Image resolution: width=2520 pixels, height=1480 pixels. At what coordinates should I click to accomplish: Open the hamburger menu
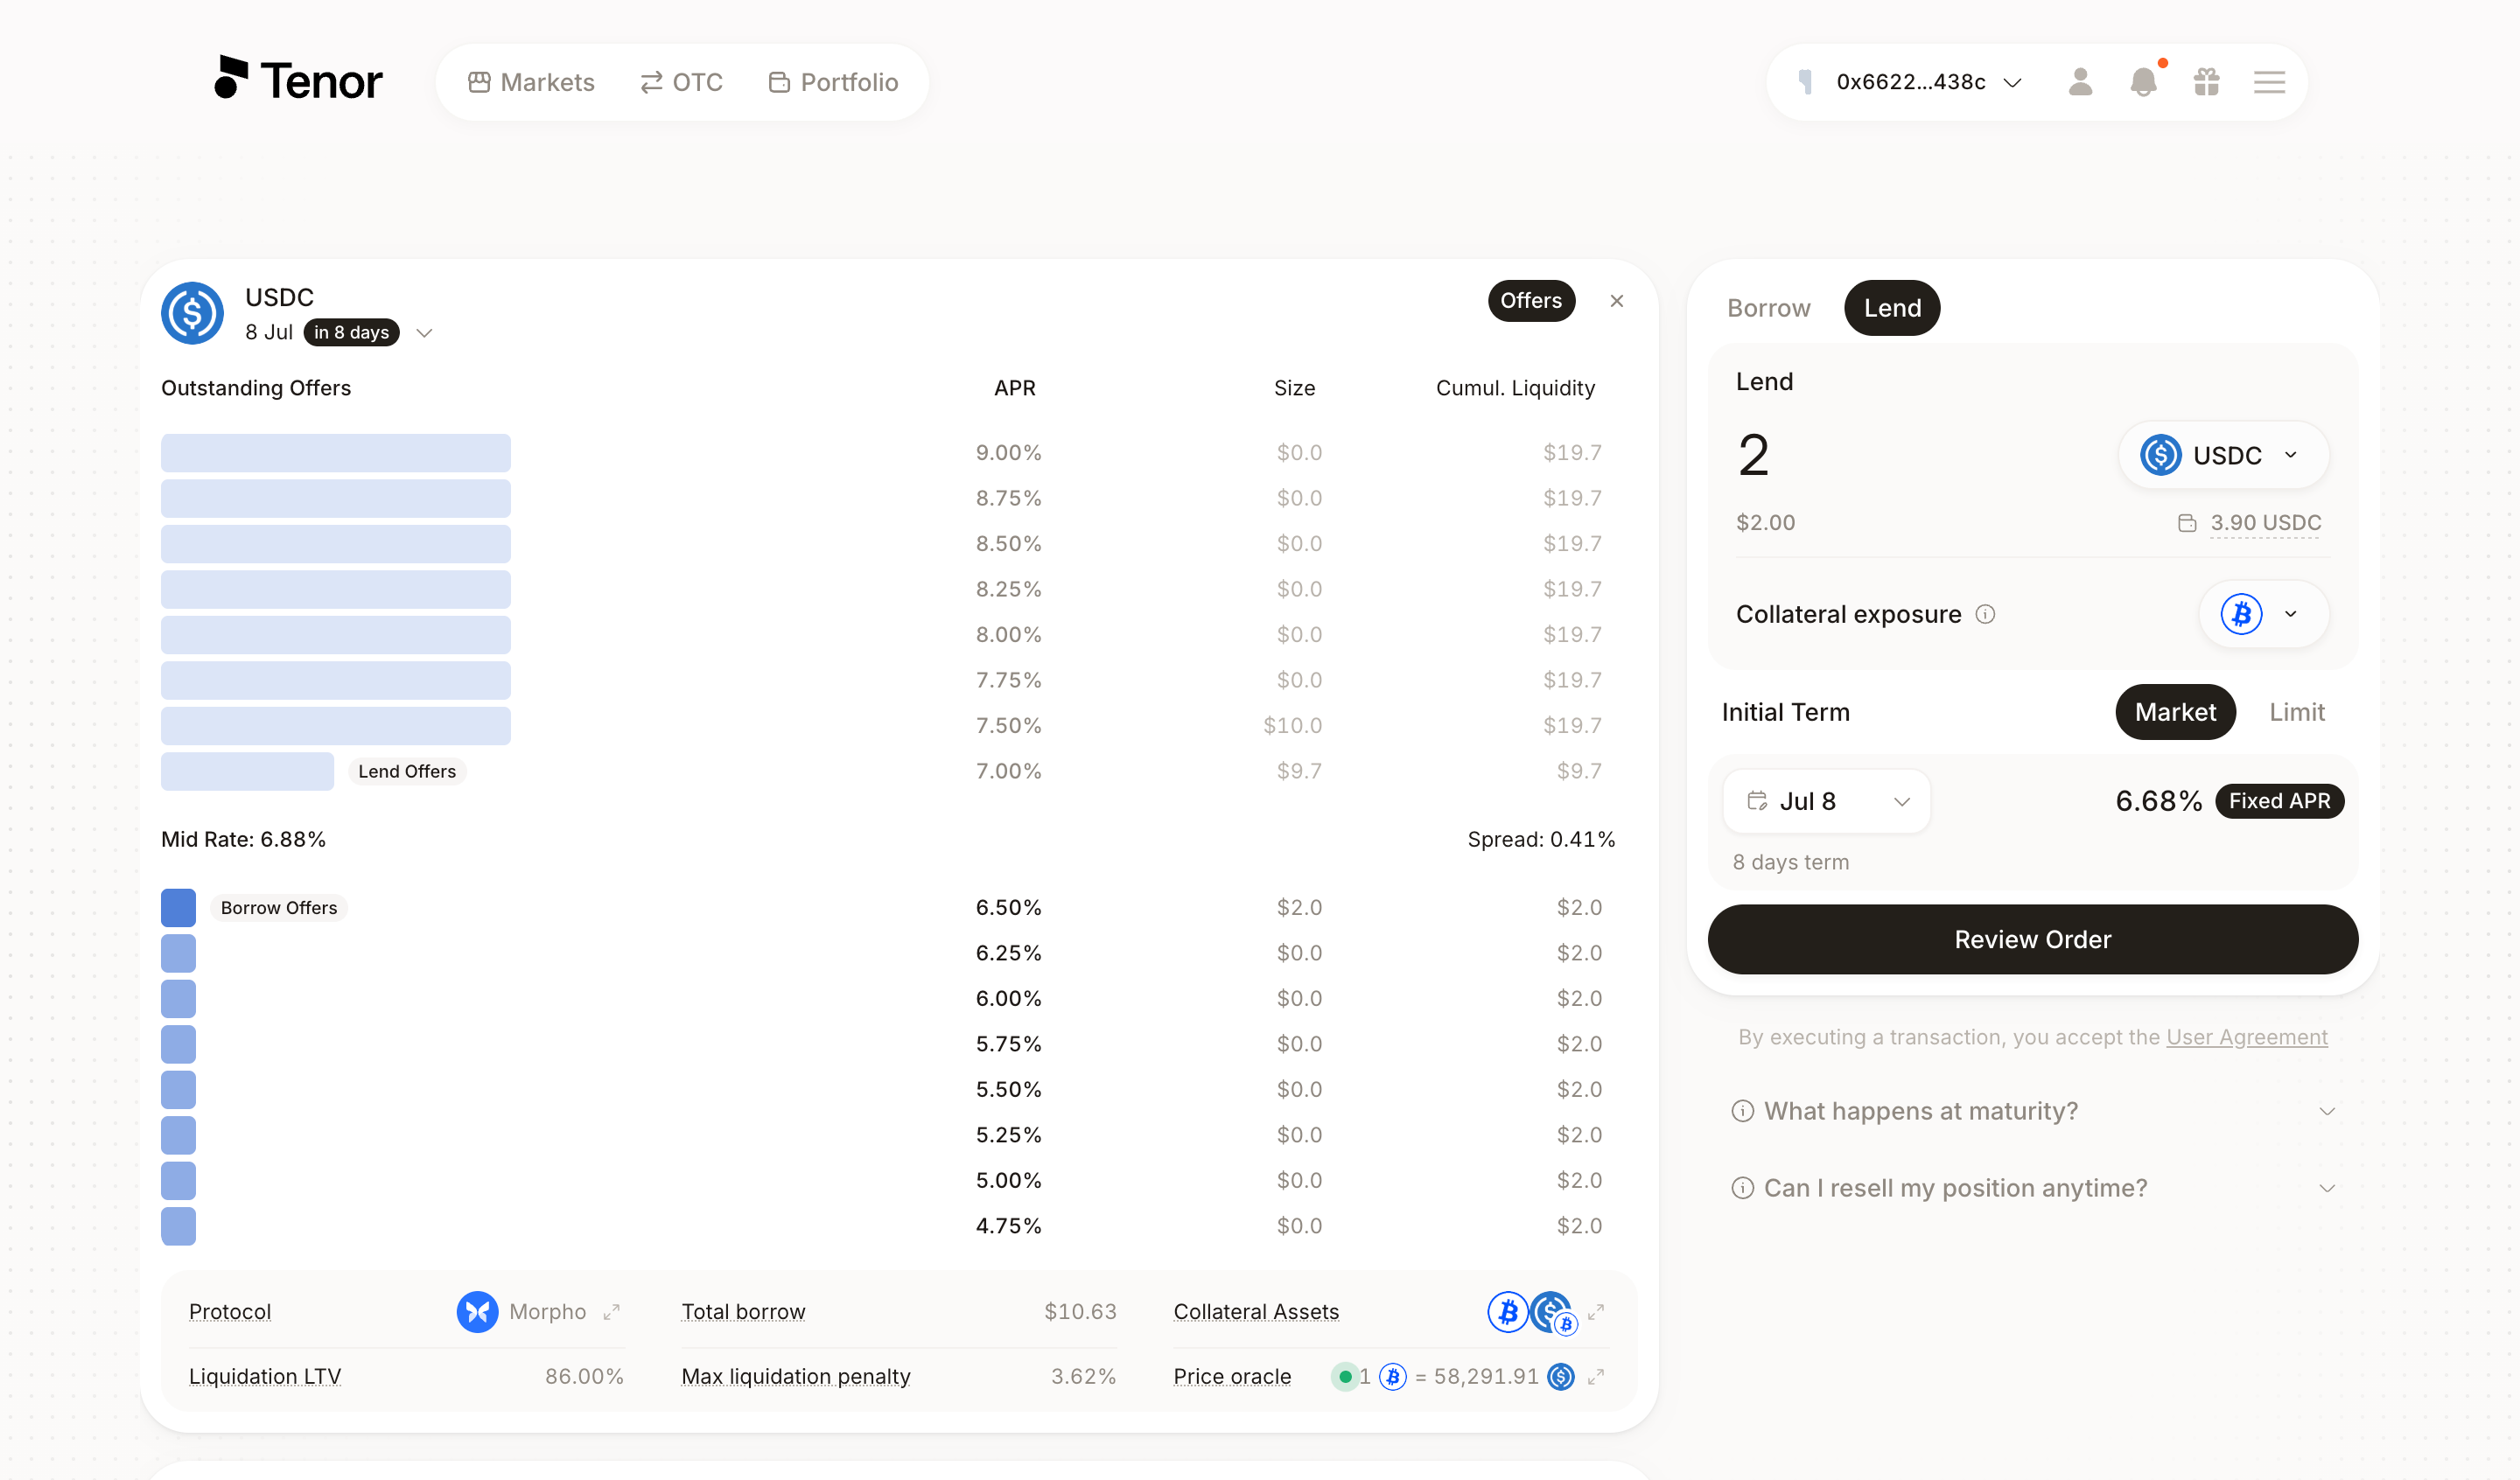pos(2270,82)
